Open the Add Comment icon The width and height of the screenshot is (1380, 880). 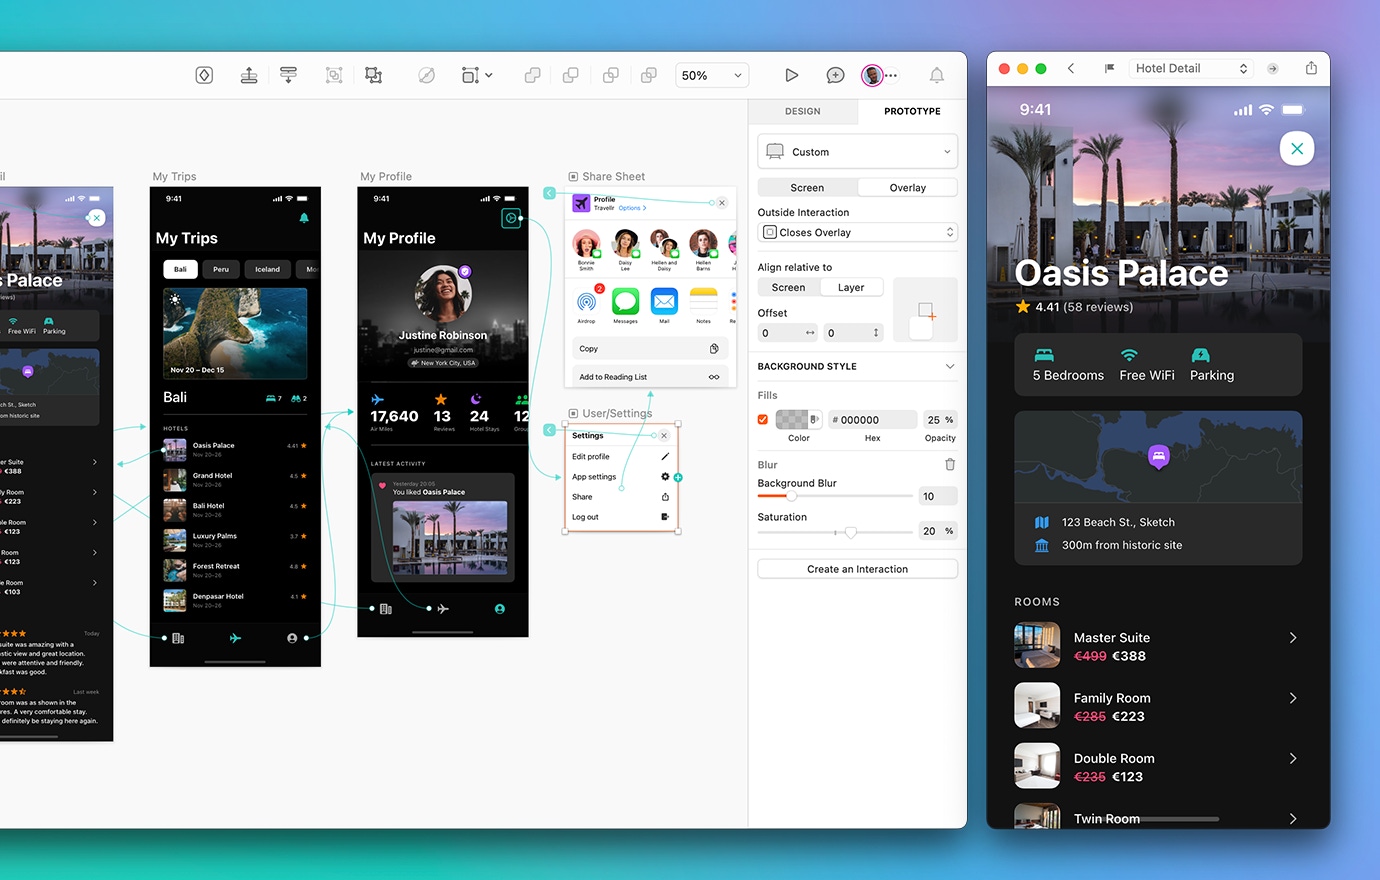pyautogui.click(x=835, y=75)
